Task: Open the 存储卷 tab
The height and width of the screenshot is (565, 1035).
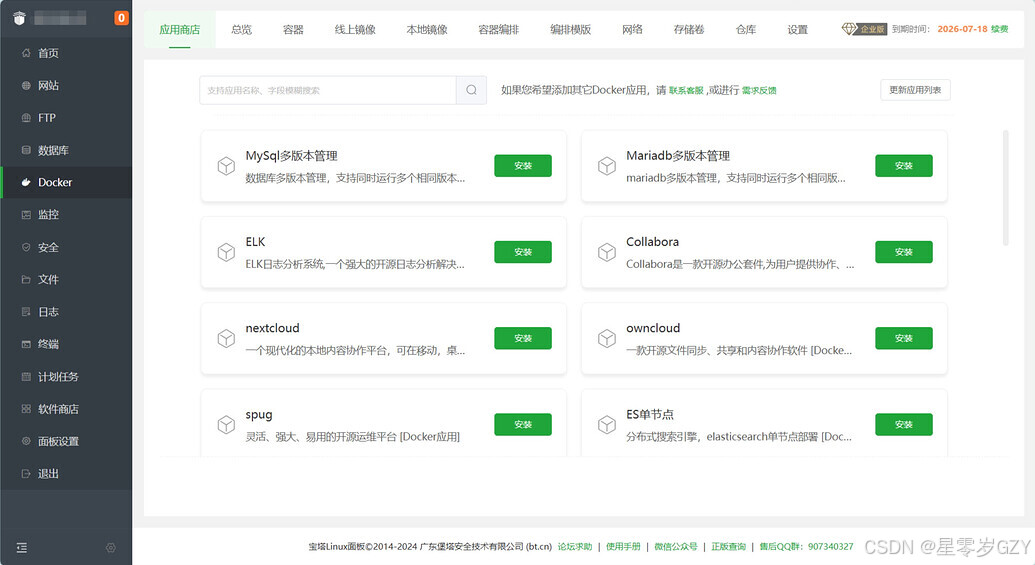Action: point(689,29)
